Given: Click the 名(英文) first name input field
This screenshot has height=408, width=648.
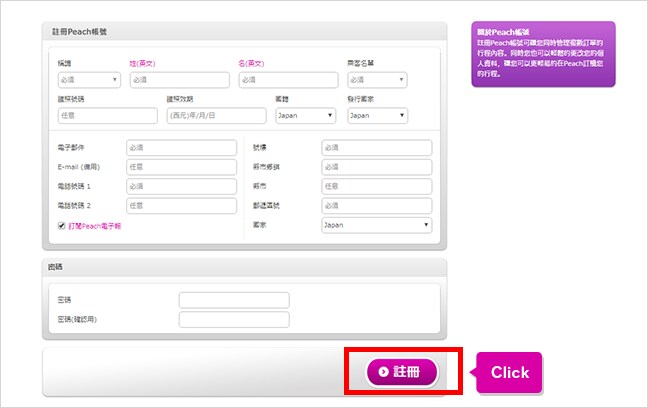Looking at the screenshot, I should click(x=288, y=80).
